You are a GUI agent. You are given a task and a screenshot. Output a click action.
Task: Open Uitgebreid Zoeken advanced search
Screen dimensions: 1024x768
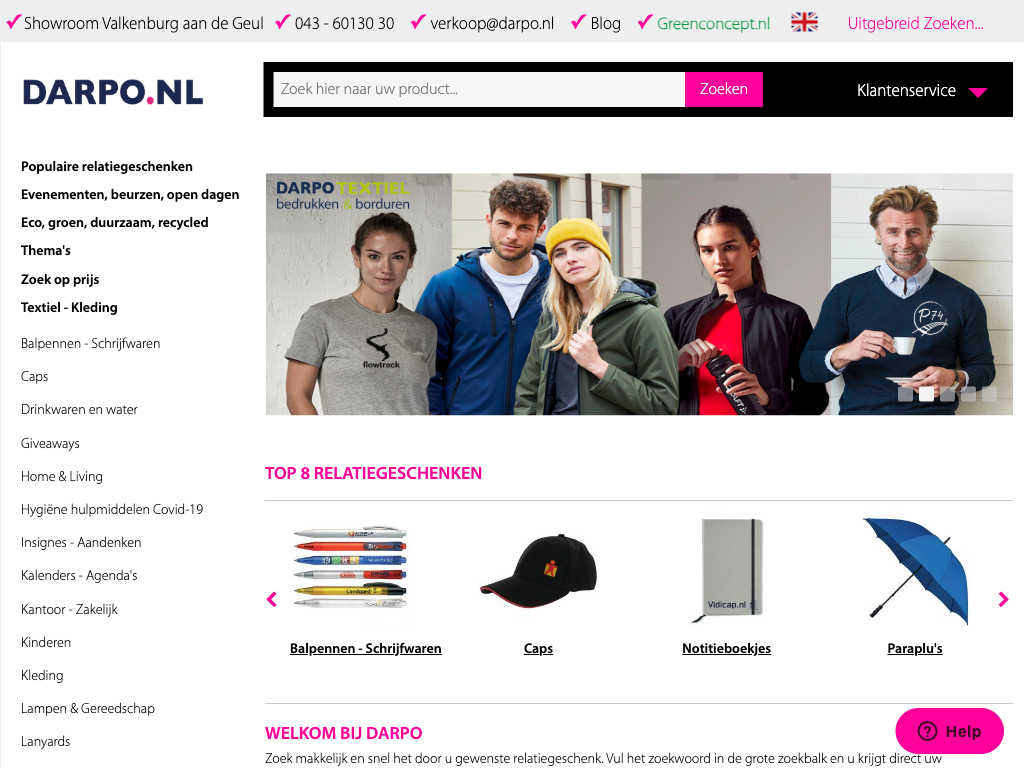pyautogui.click(x=915, y=24)
